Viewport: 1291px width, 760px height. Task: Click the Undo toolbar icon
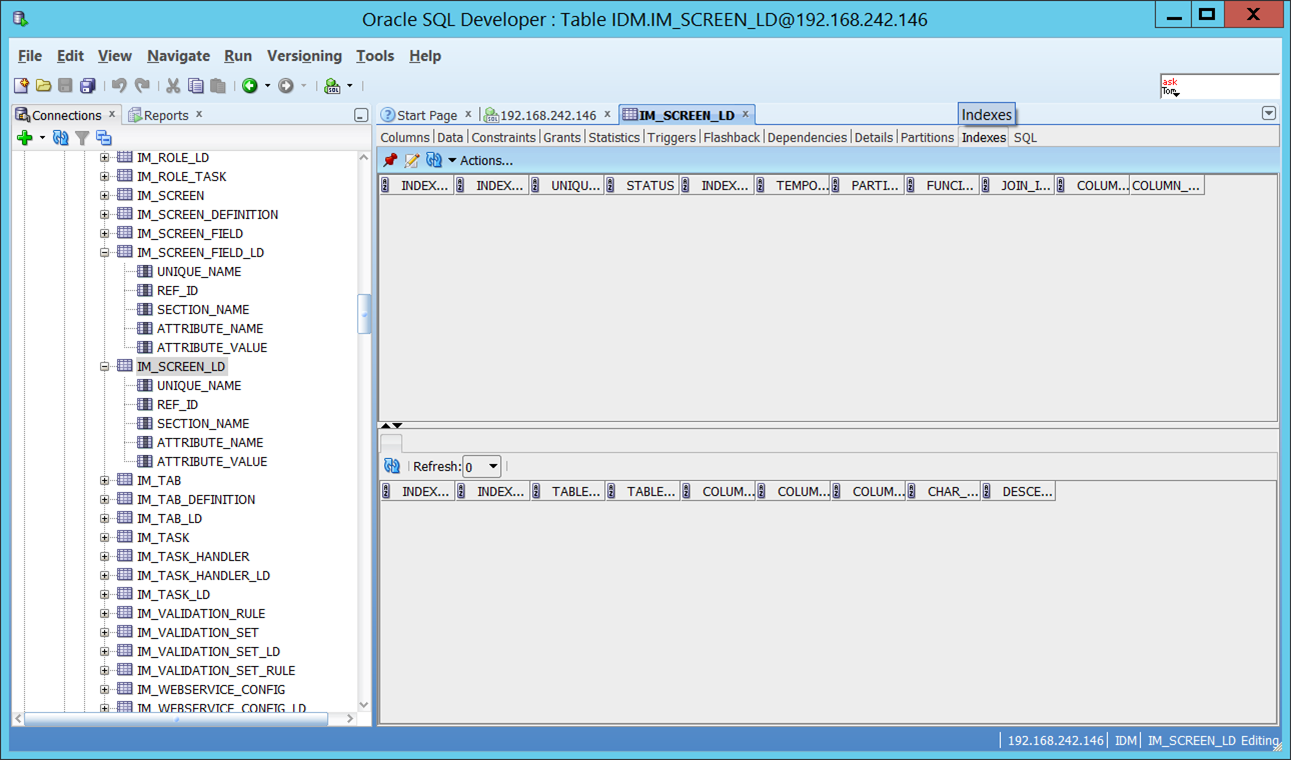coord(119,86)
